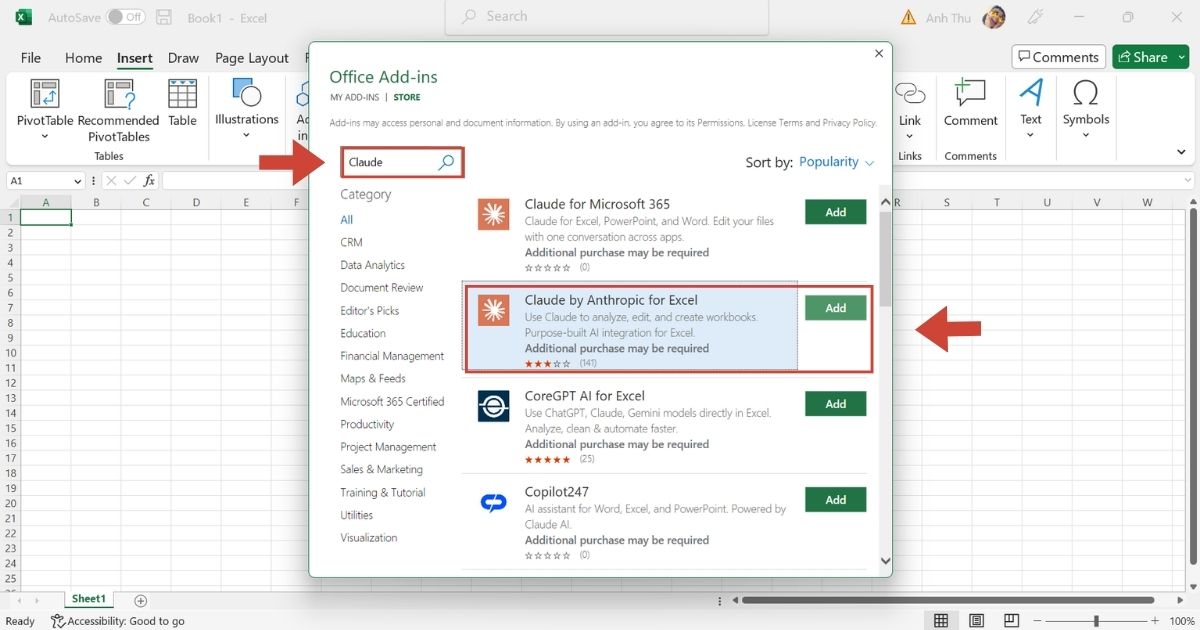Select the All category
This screenshot has height=630, width=1200.
tap(347, 220)
